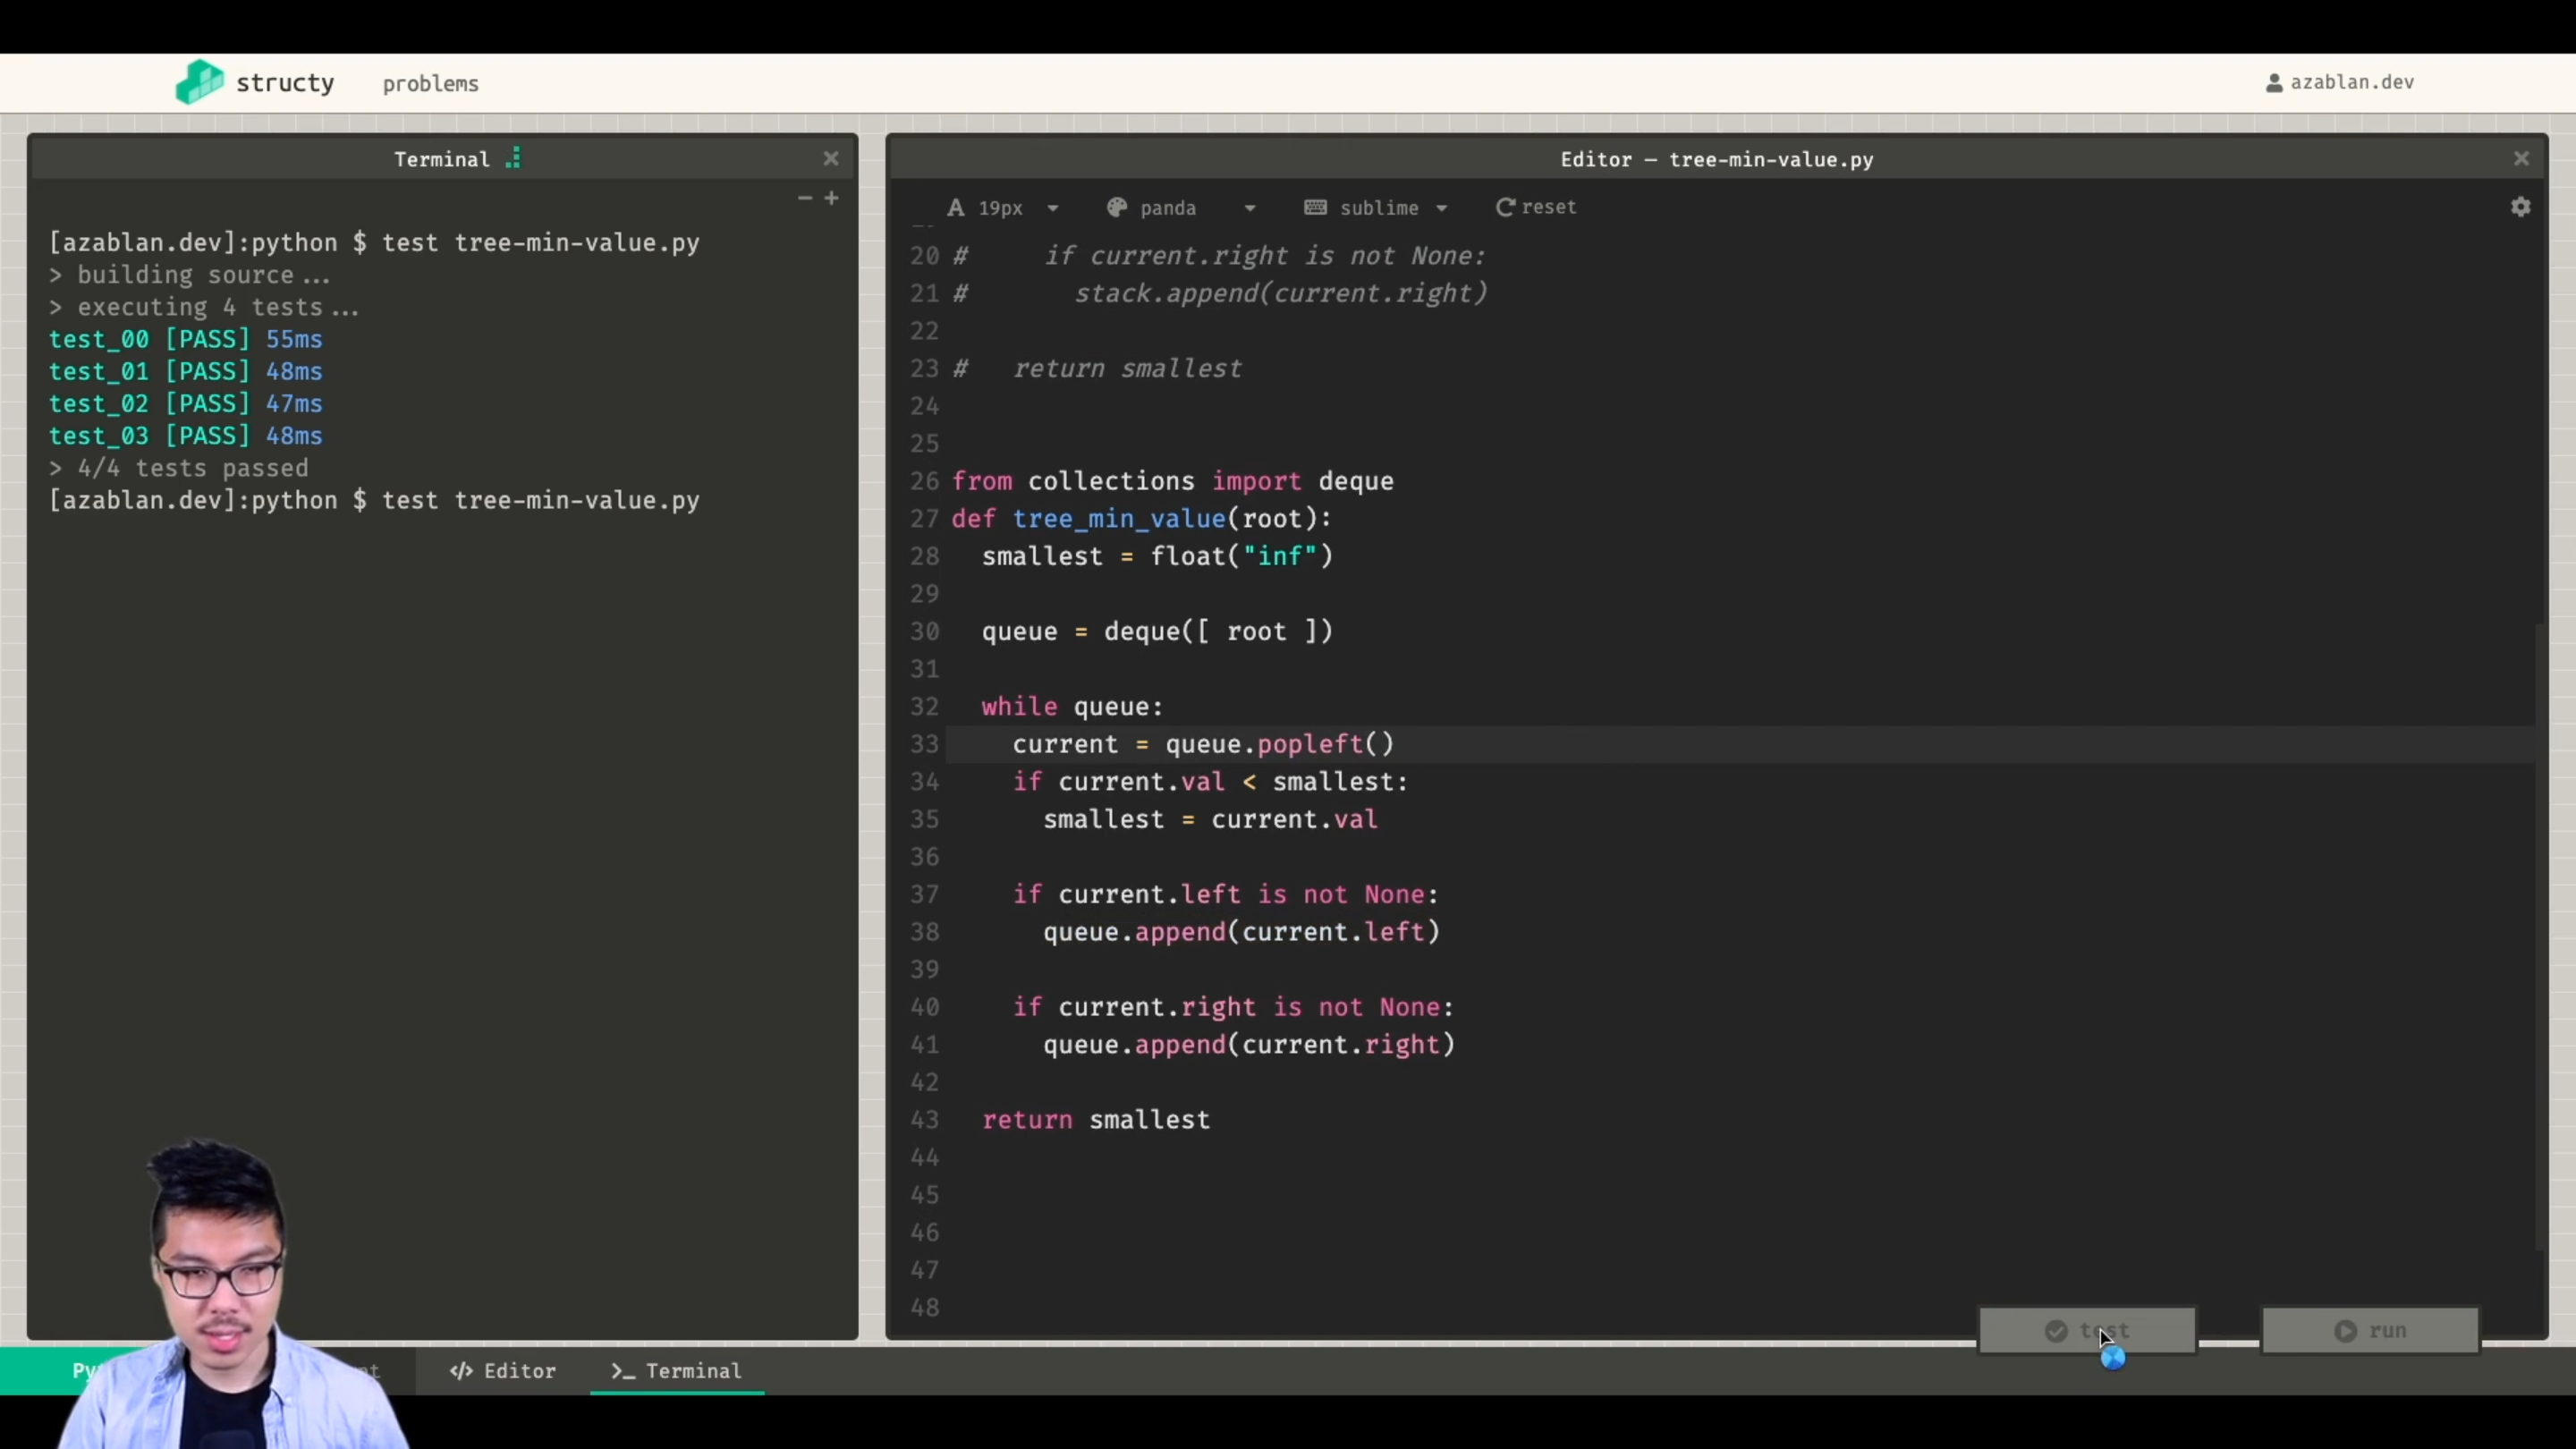This screenshot has height=1449, width=2576.
Task: Click the test button
Action: point(2087,1330)
